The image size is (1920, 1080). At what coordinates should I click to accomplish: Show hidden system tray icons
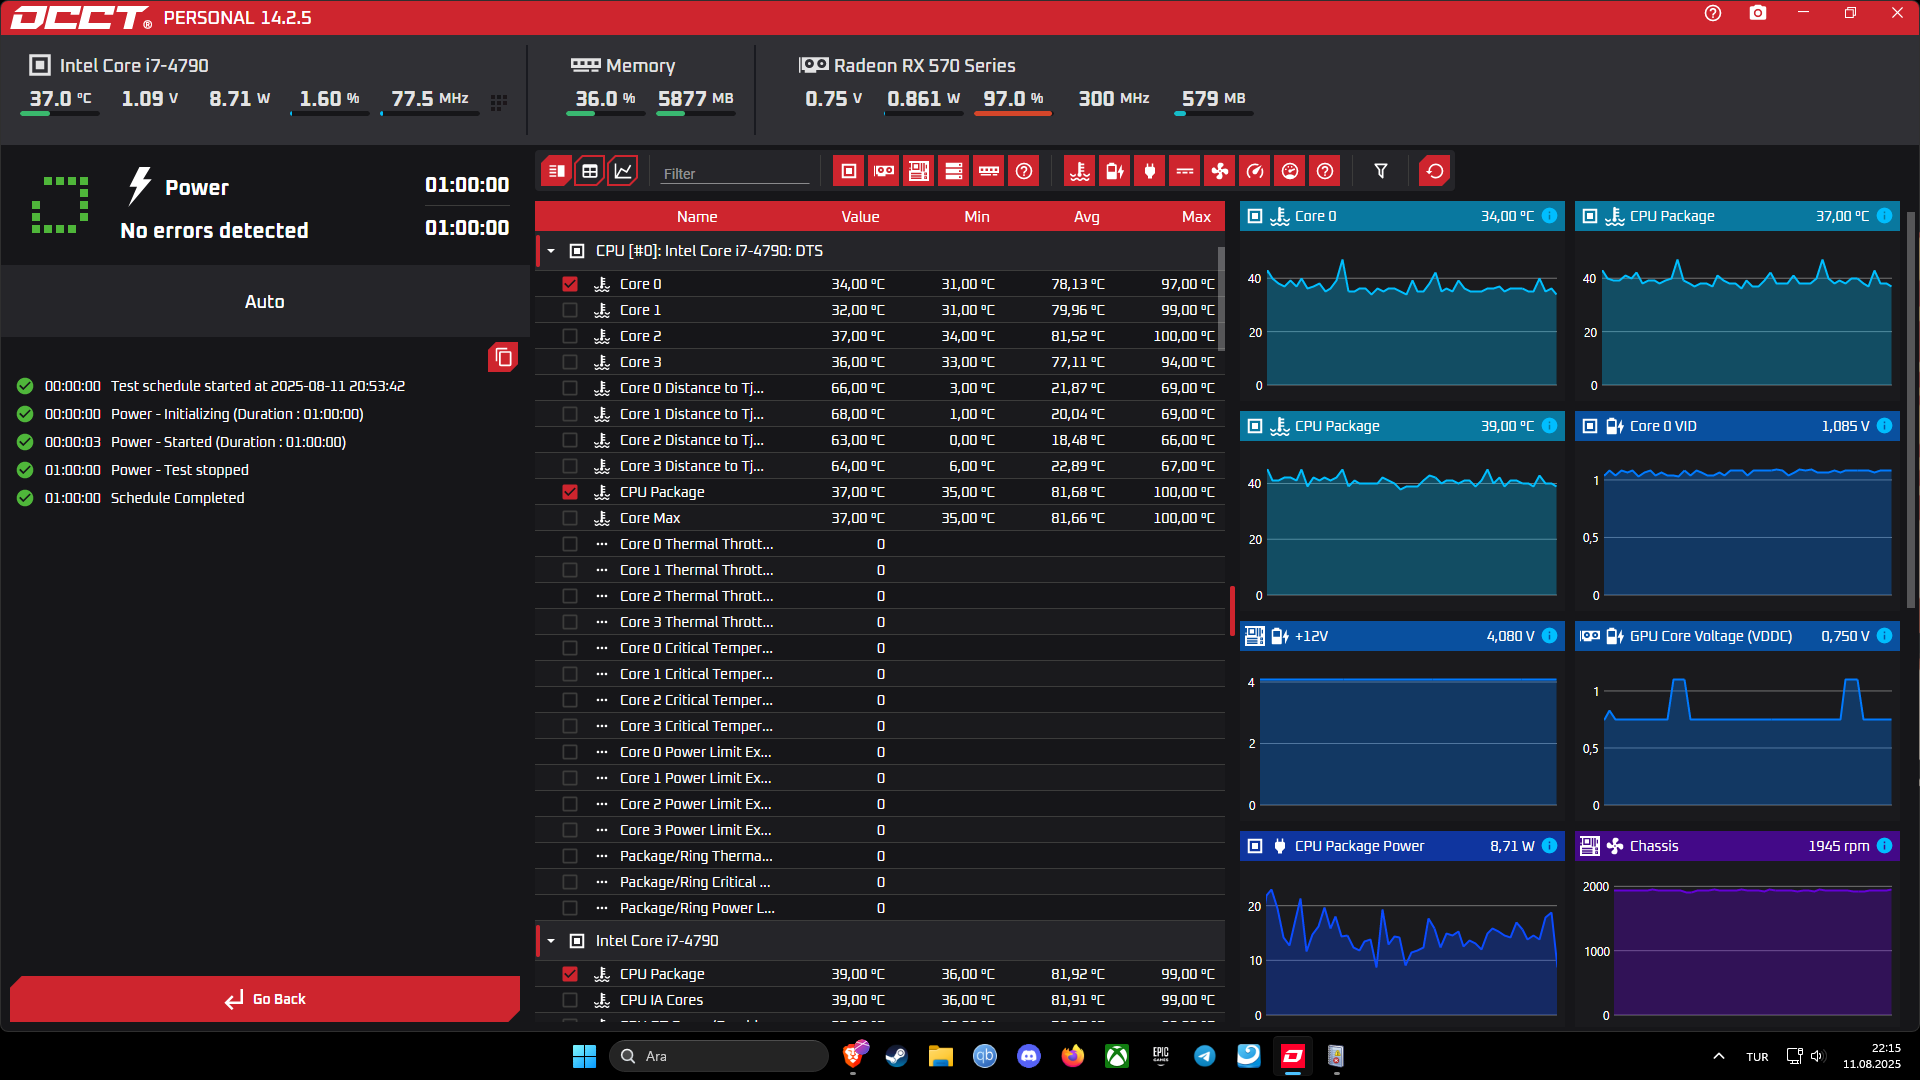click(x=1719, y=1056)
